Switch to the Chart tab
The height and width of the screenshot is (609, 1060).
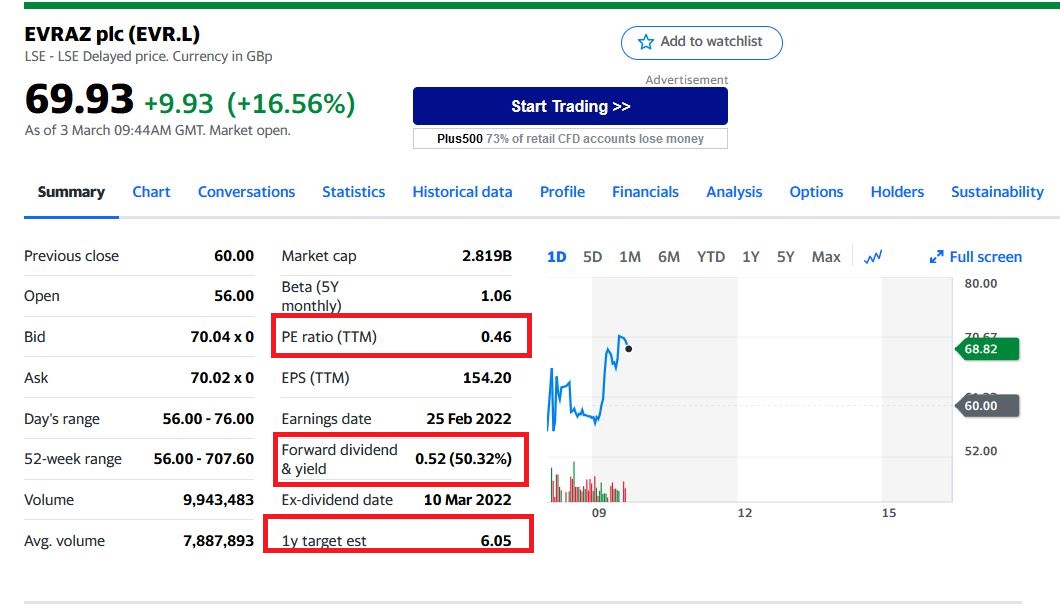coord(151,192)
